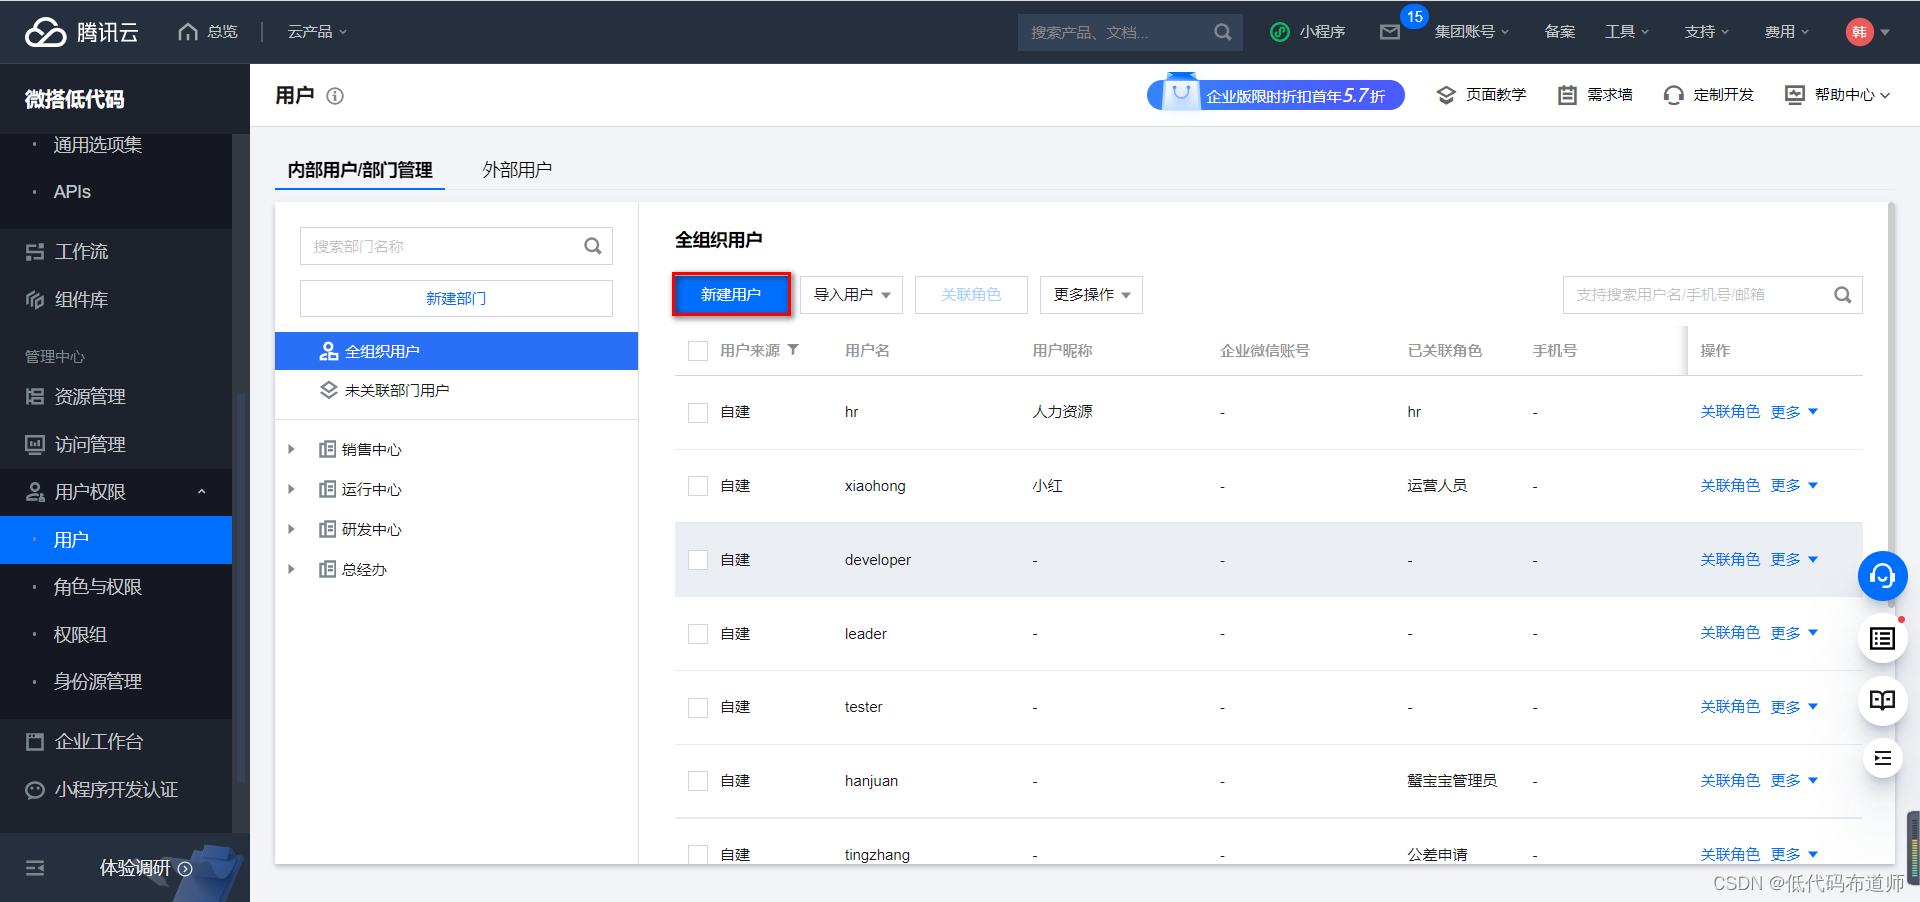Select the checkbox for user developer
The height and width of the screenshot is (902, 1920).
pos(698,560)
